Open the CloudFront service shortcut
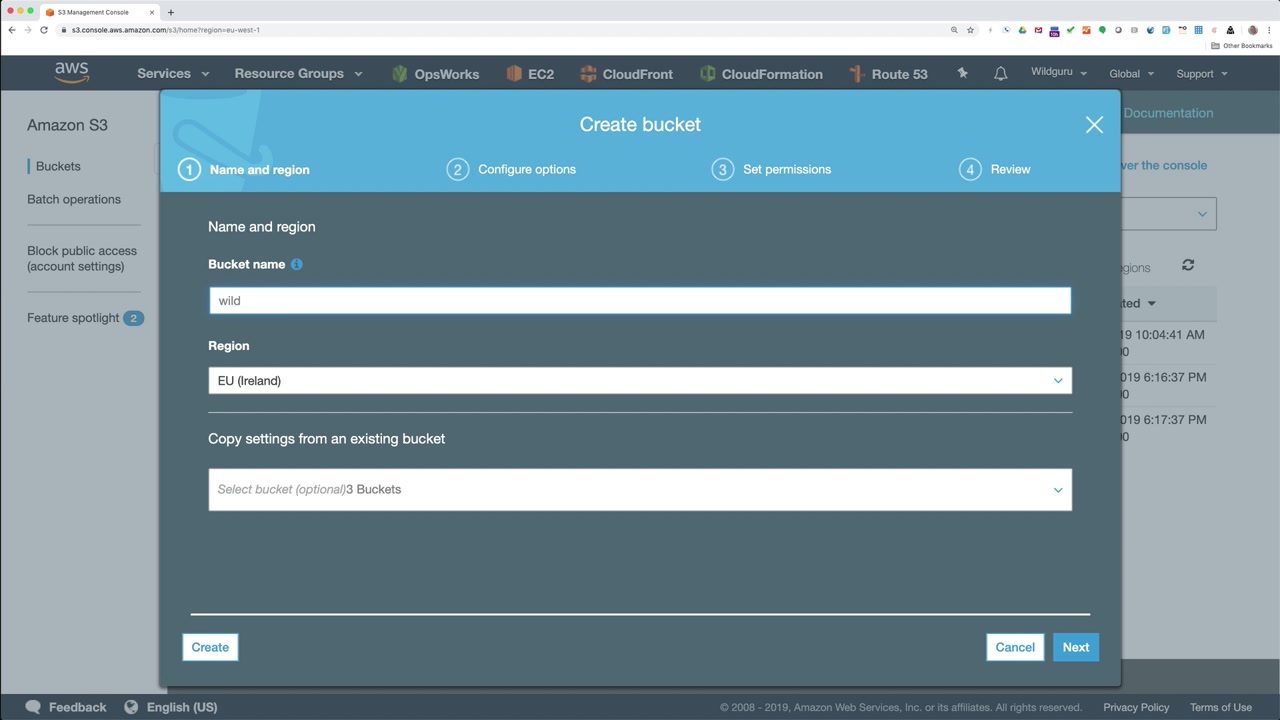The image size is (1280, 720). click(x=626, y=74)
